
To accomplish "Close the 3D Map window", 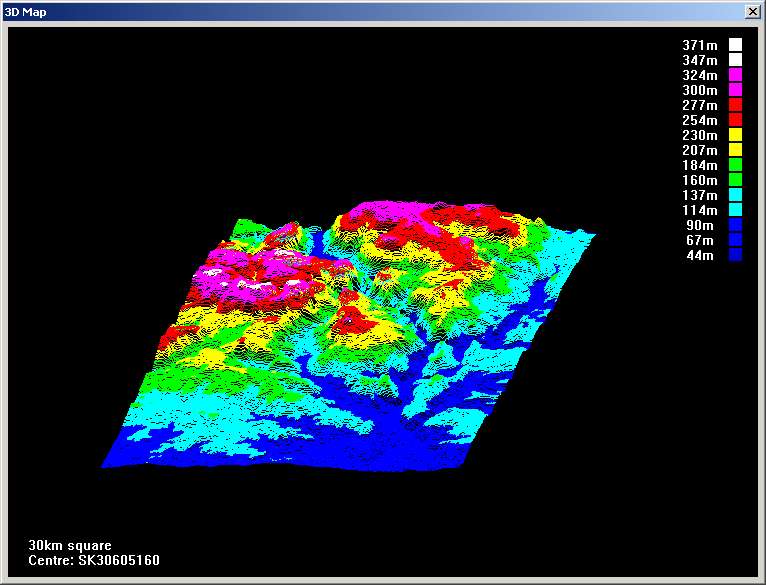I will point(752,12).
